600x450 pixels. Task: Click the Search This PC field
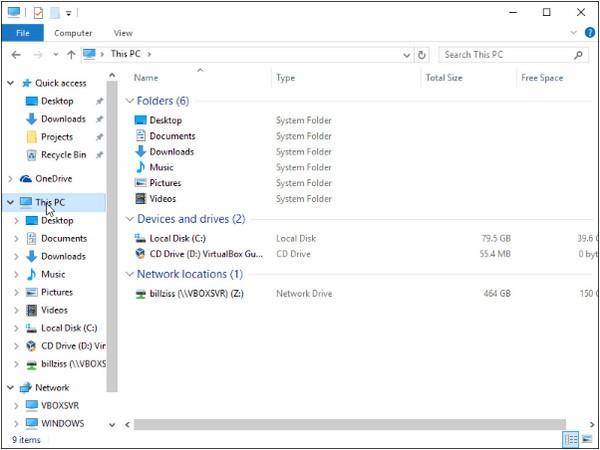click(505, 54)
